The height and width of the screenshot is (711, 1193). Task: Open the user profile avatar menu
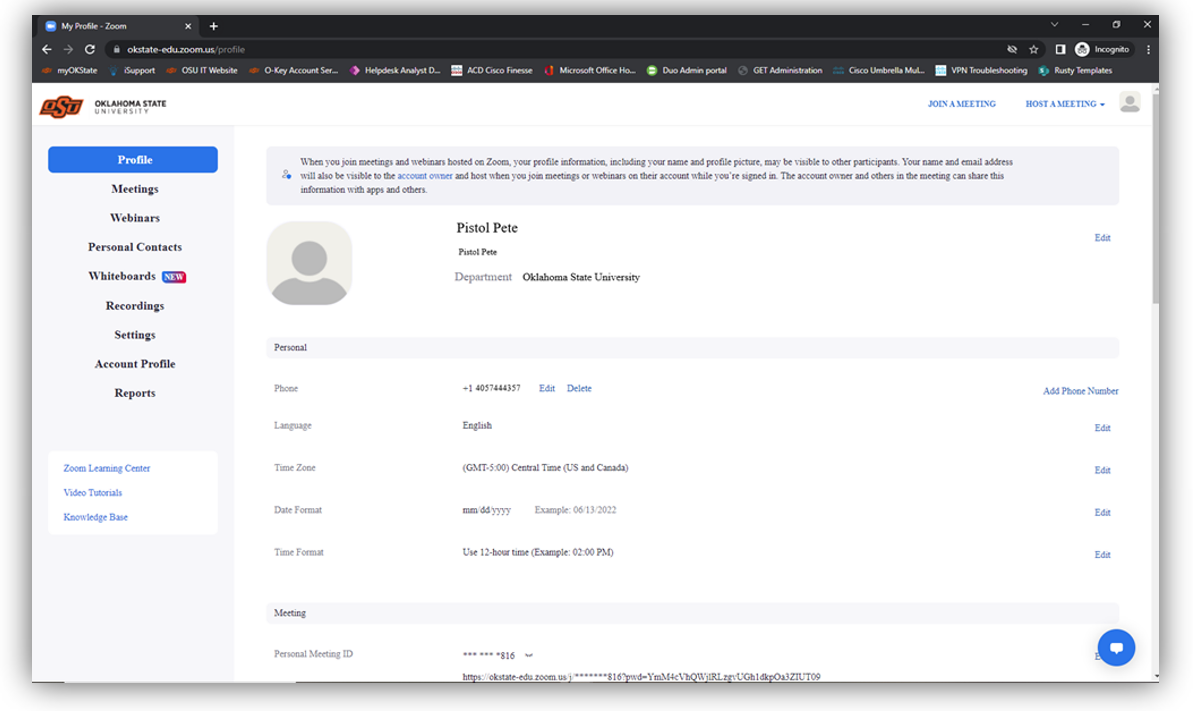(x=1129, y=102)
